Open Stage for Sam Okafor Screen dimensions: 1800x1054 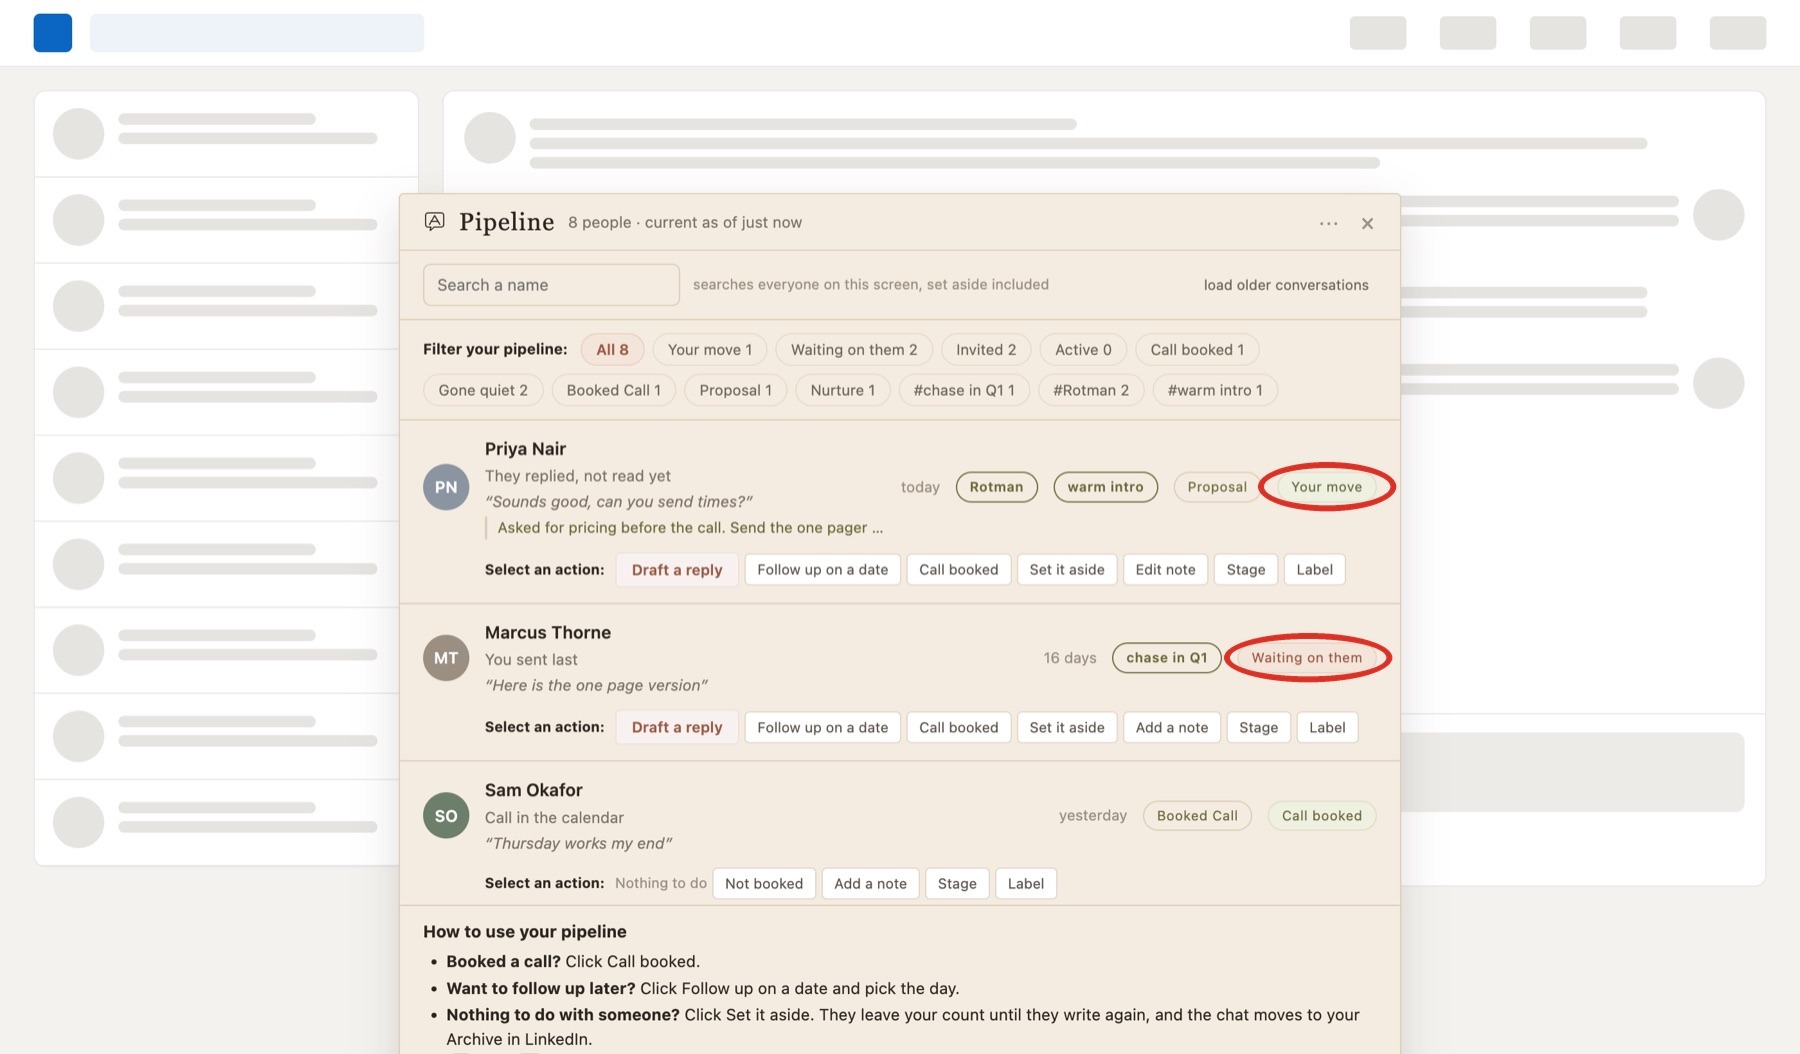click(x=957, y=883)
